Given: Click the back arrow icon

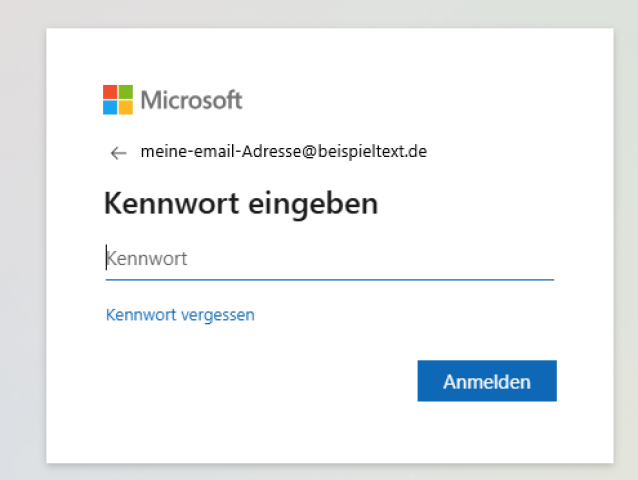Looking at the screenshot, I should point(119,153).
